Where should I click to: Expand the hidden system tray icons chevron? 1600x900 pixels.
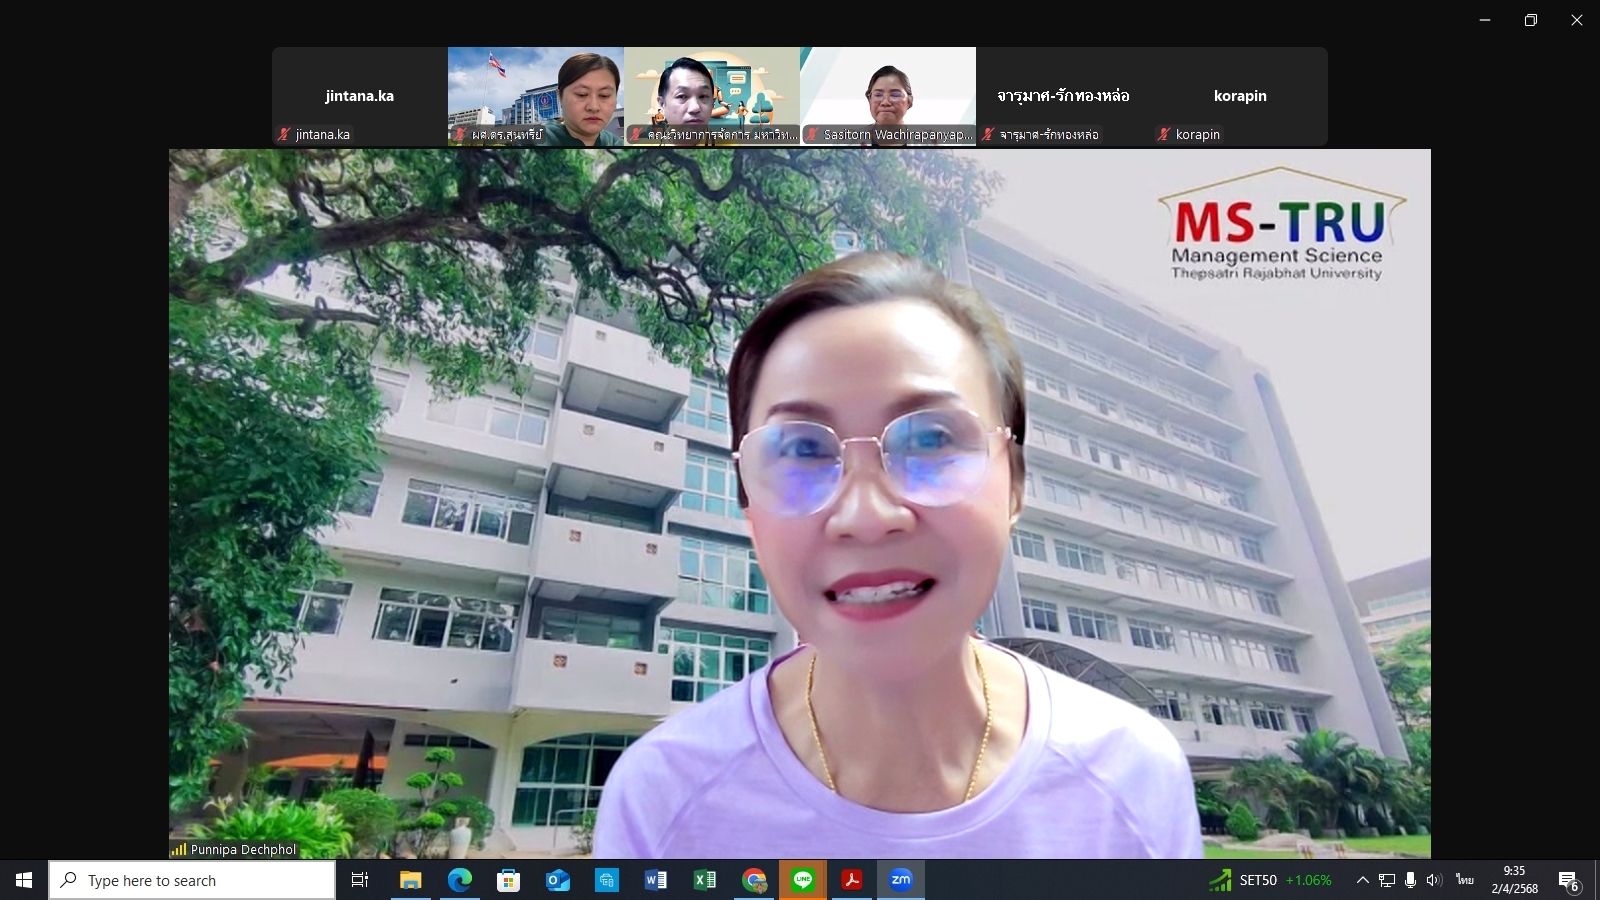point(1362,880)
